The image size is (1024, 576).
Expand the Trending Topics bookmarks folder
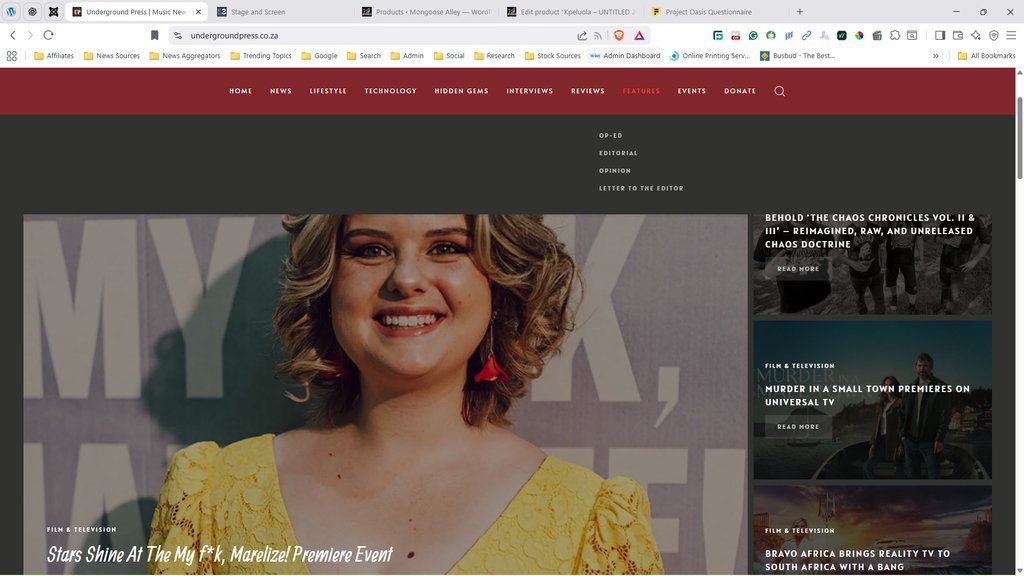click(261, 56)
